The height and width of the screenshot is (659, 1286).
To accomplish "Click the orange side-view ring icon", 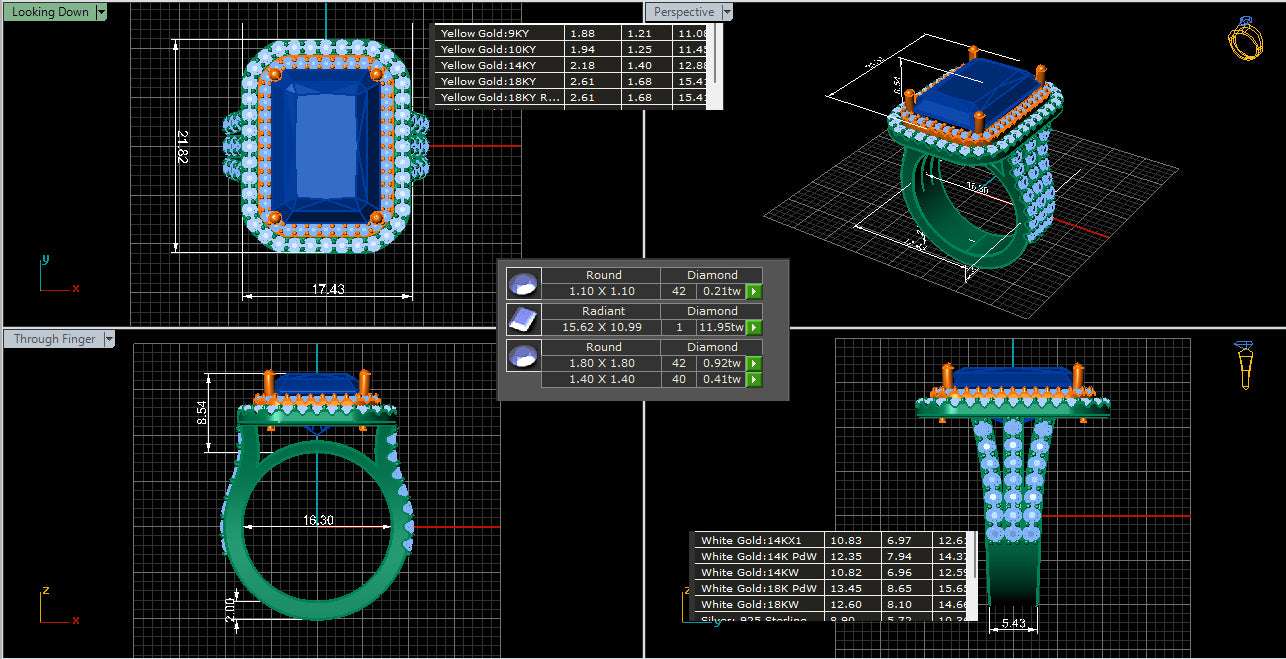I will click(x=1245, y=365).
